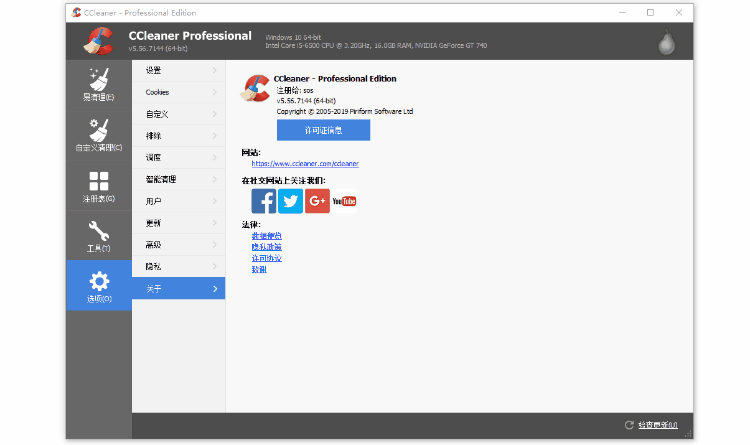
Task: Select the highlighted 关于 (About) entry
Action: click(178, 289)
